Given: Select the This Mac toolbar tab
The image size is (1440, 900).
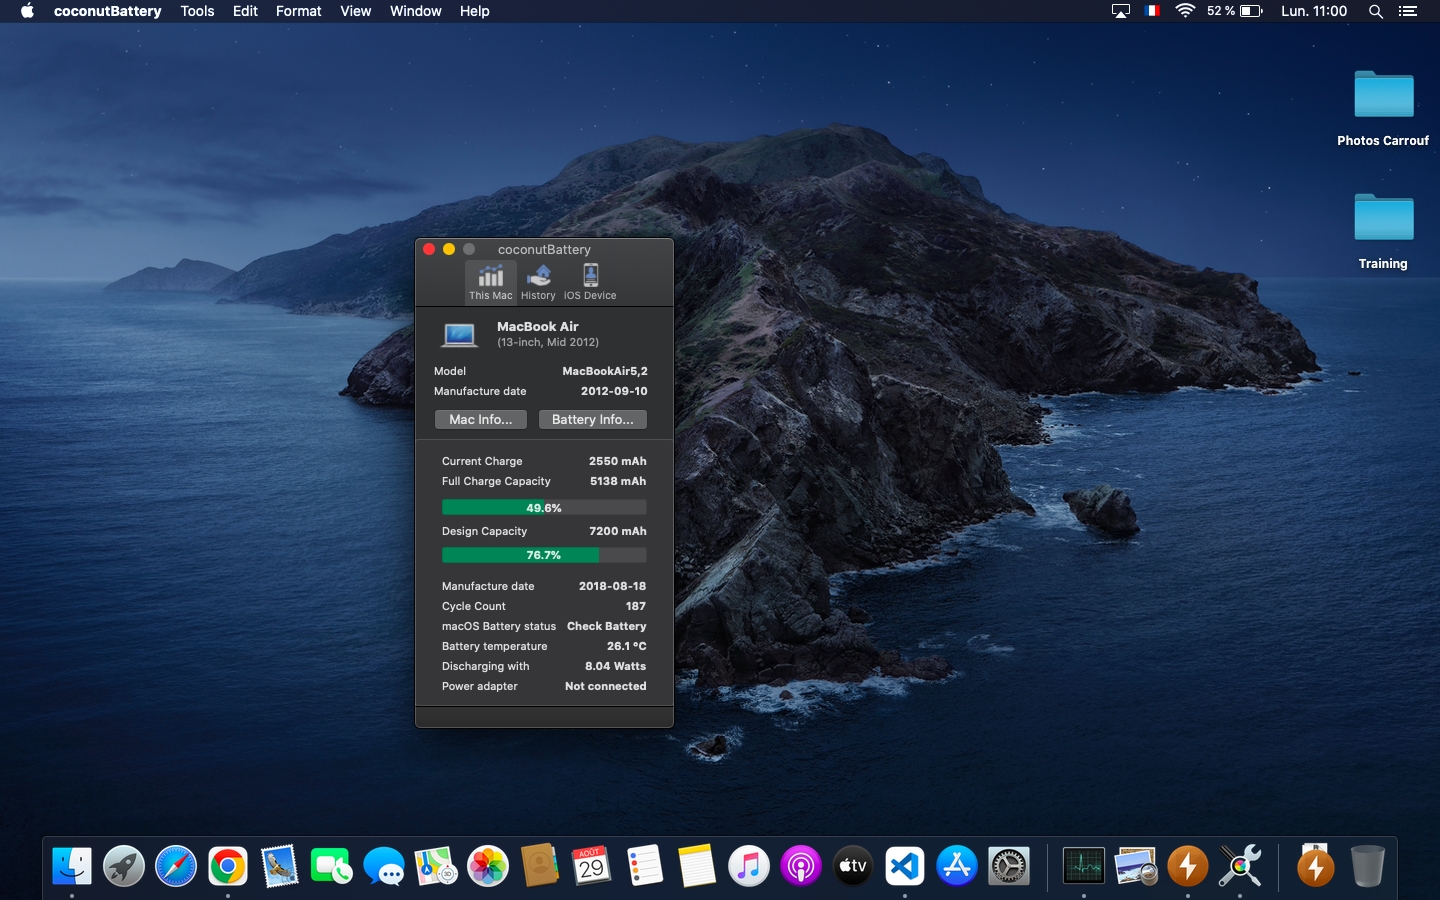Looking at the screenshot, I should click(x=491, y=282).
